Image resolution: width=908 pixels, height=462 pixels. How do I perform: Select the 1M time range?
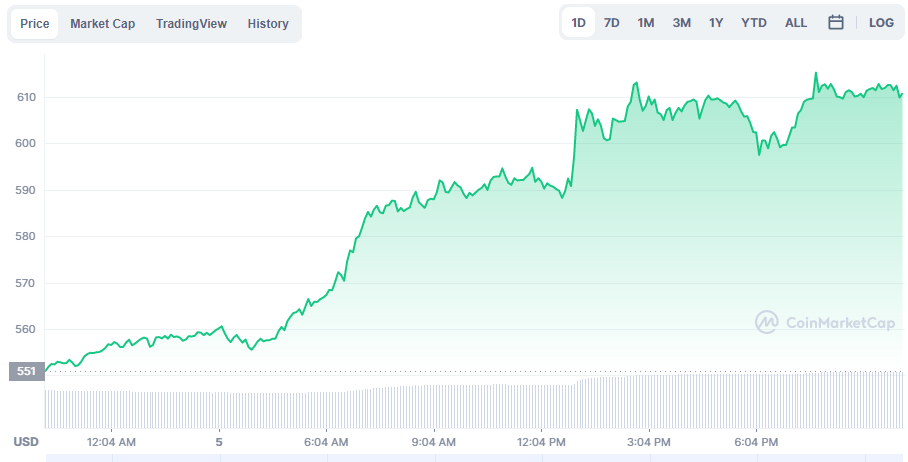click(646, 23)
